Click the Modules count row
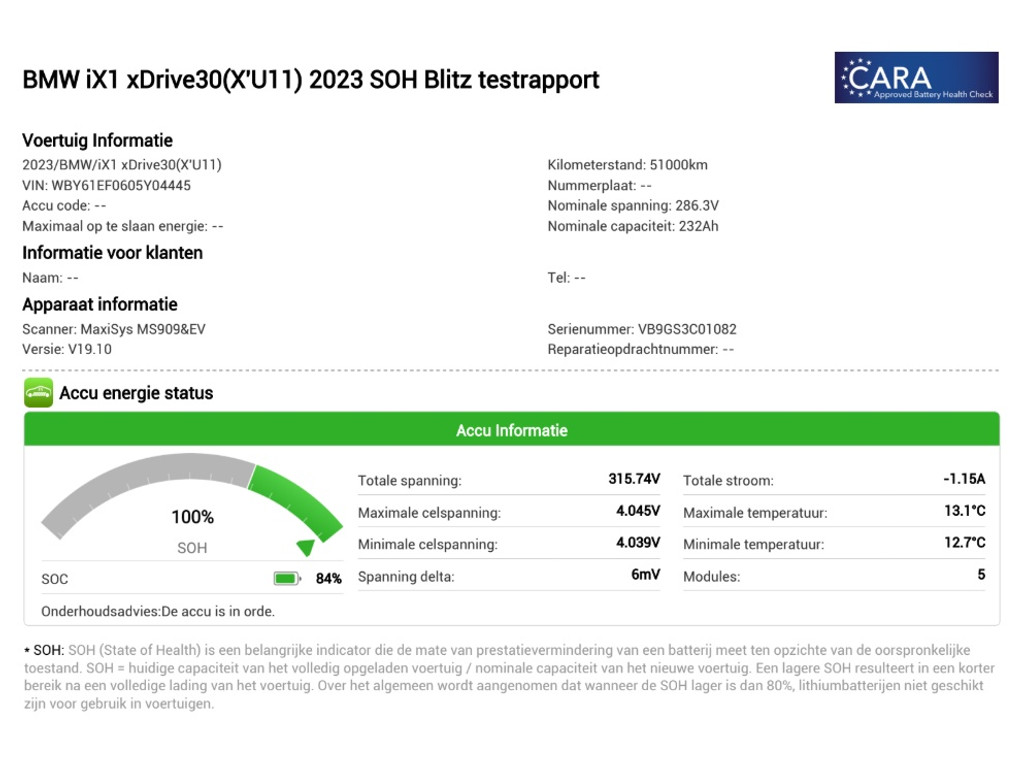Screen dimensions: 1024x768 [x=833, y=577]
